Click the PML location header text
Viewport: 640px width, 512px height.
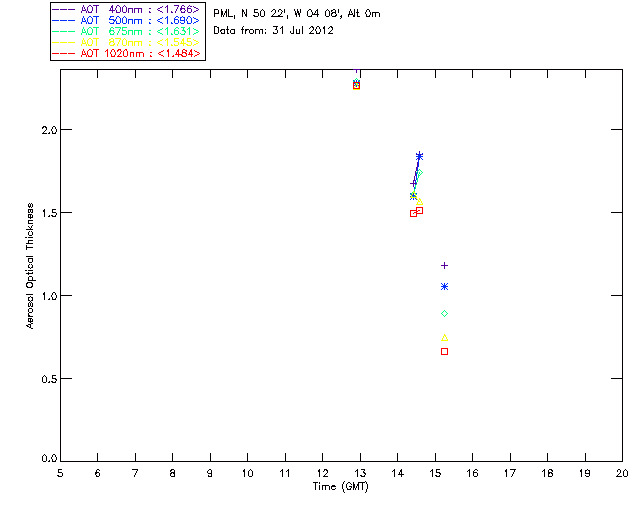(x=297, y=14)
